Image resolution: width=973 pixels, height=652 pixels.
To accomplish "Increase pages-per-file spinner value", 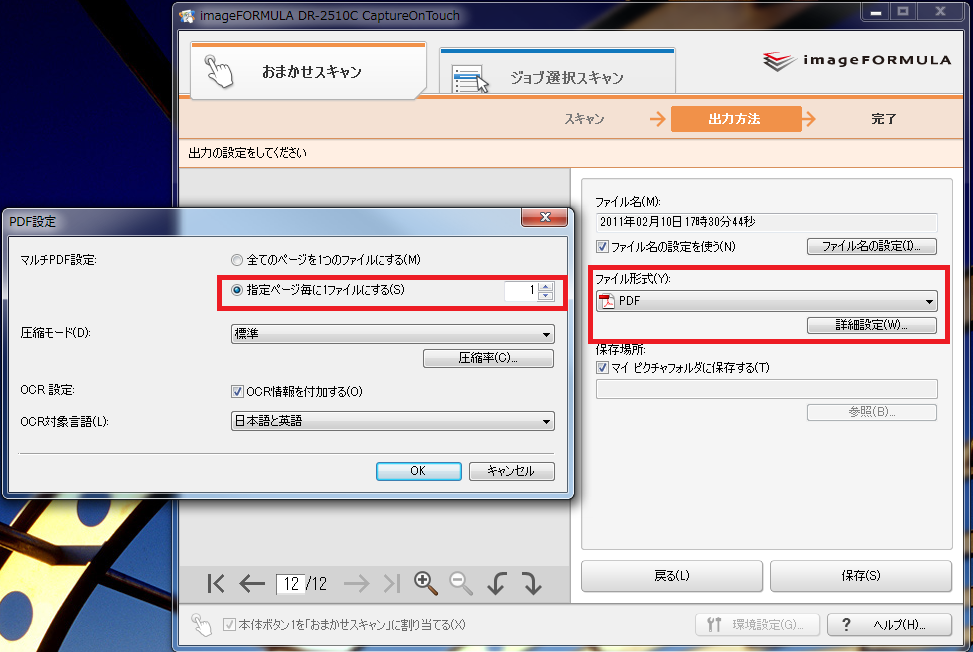I will pyautogui.click(x=545, y=286).
